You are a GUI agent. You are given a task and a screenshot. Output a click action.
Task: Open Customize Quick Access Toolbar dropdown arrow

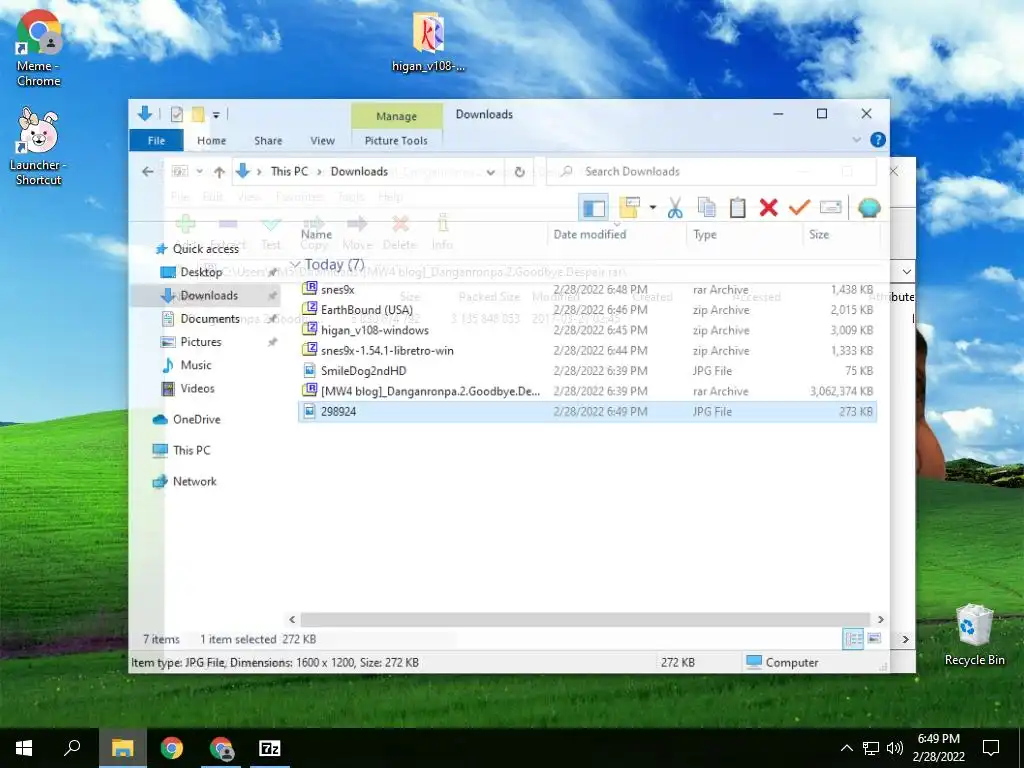point(216,115)
